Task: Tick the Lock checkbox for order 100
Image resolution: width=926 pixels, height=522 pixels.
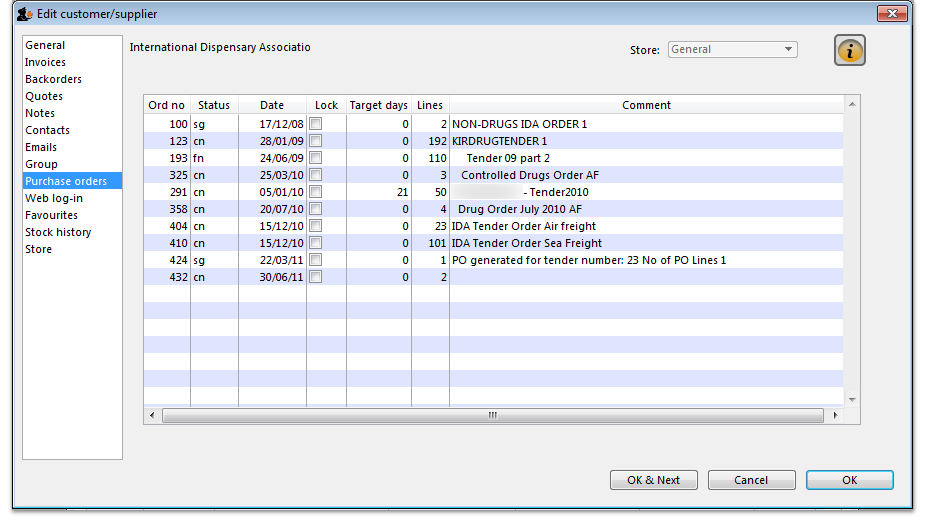Action: click(316, 124)
